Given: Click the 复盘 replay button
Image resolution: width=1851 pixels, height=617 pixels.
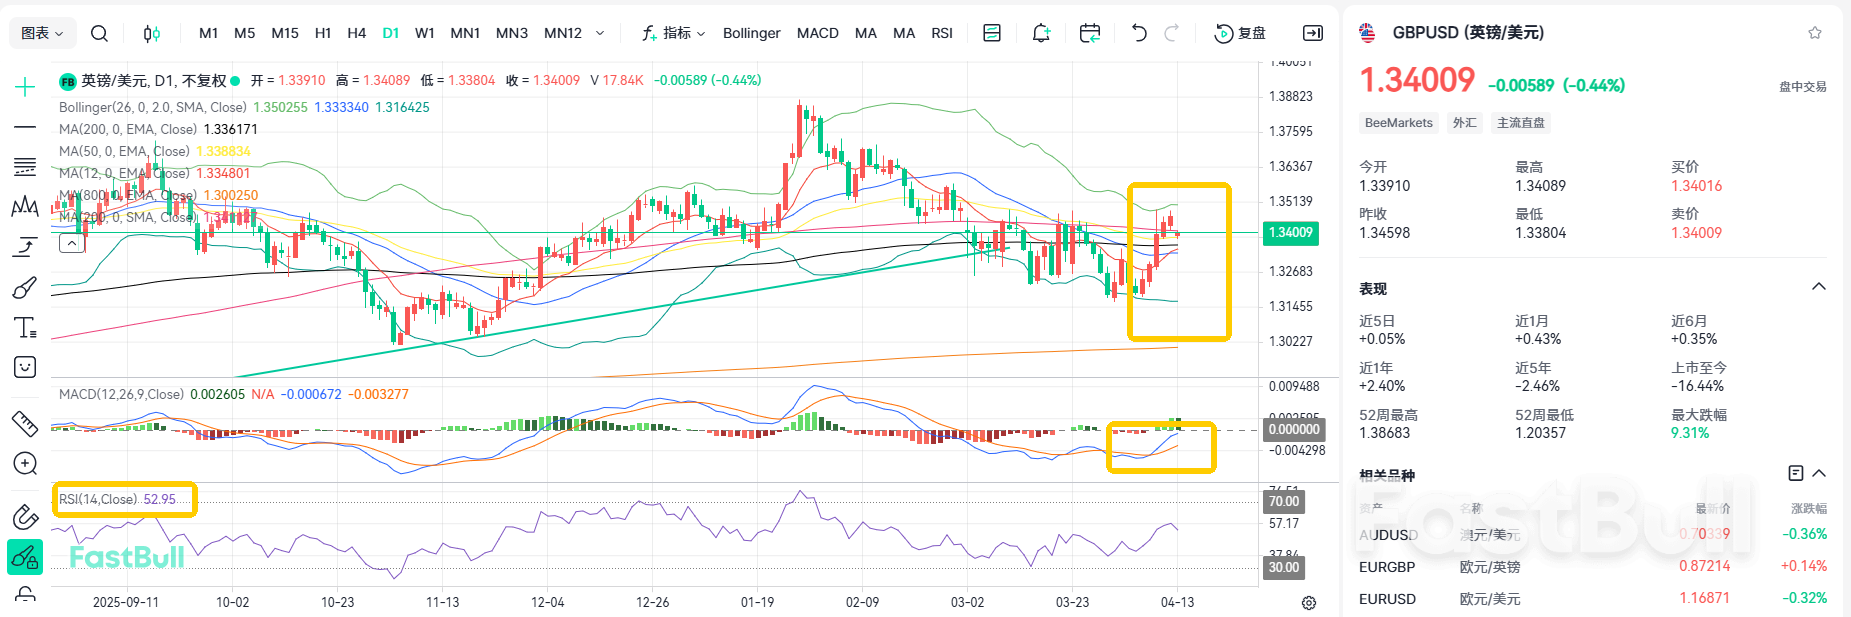Looking at the screenshot, I should click(1240, 33).
